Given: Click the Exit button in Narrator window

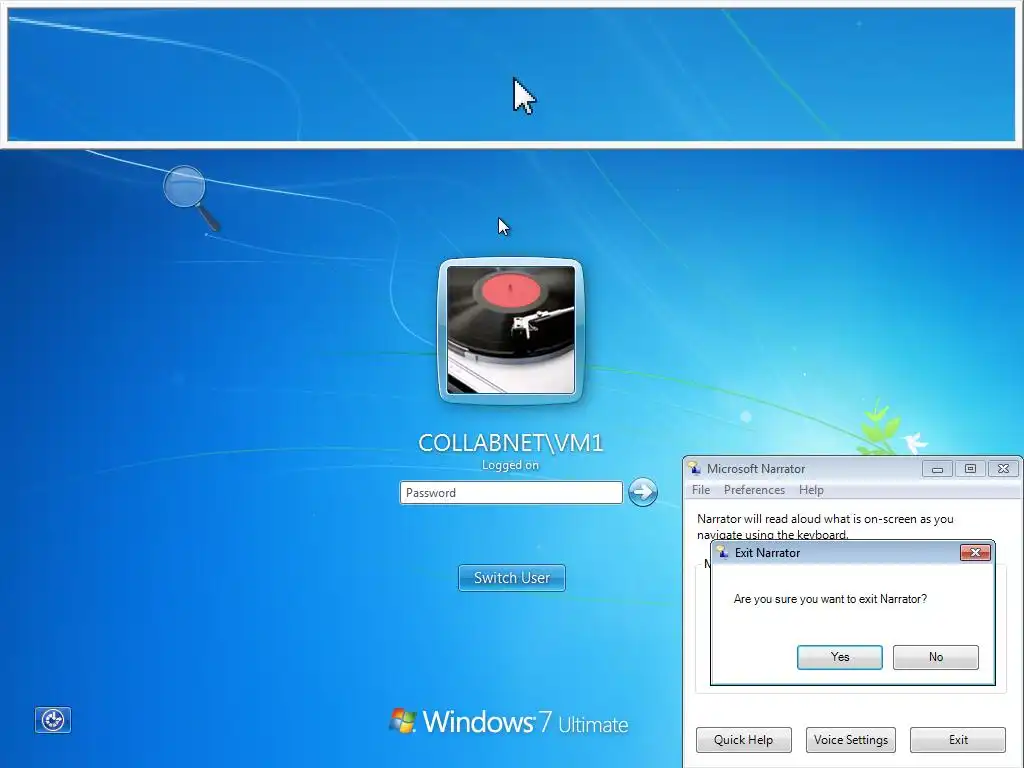Looking at the screenshot, I should [x=958, y=740].
